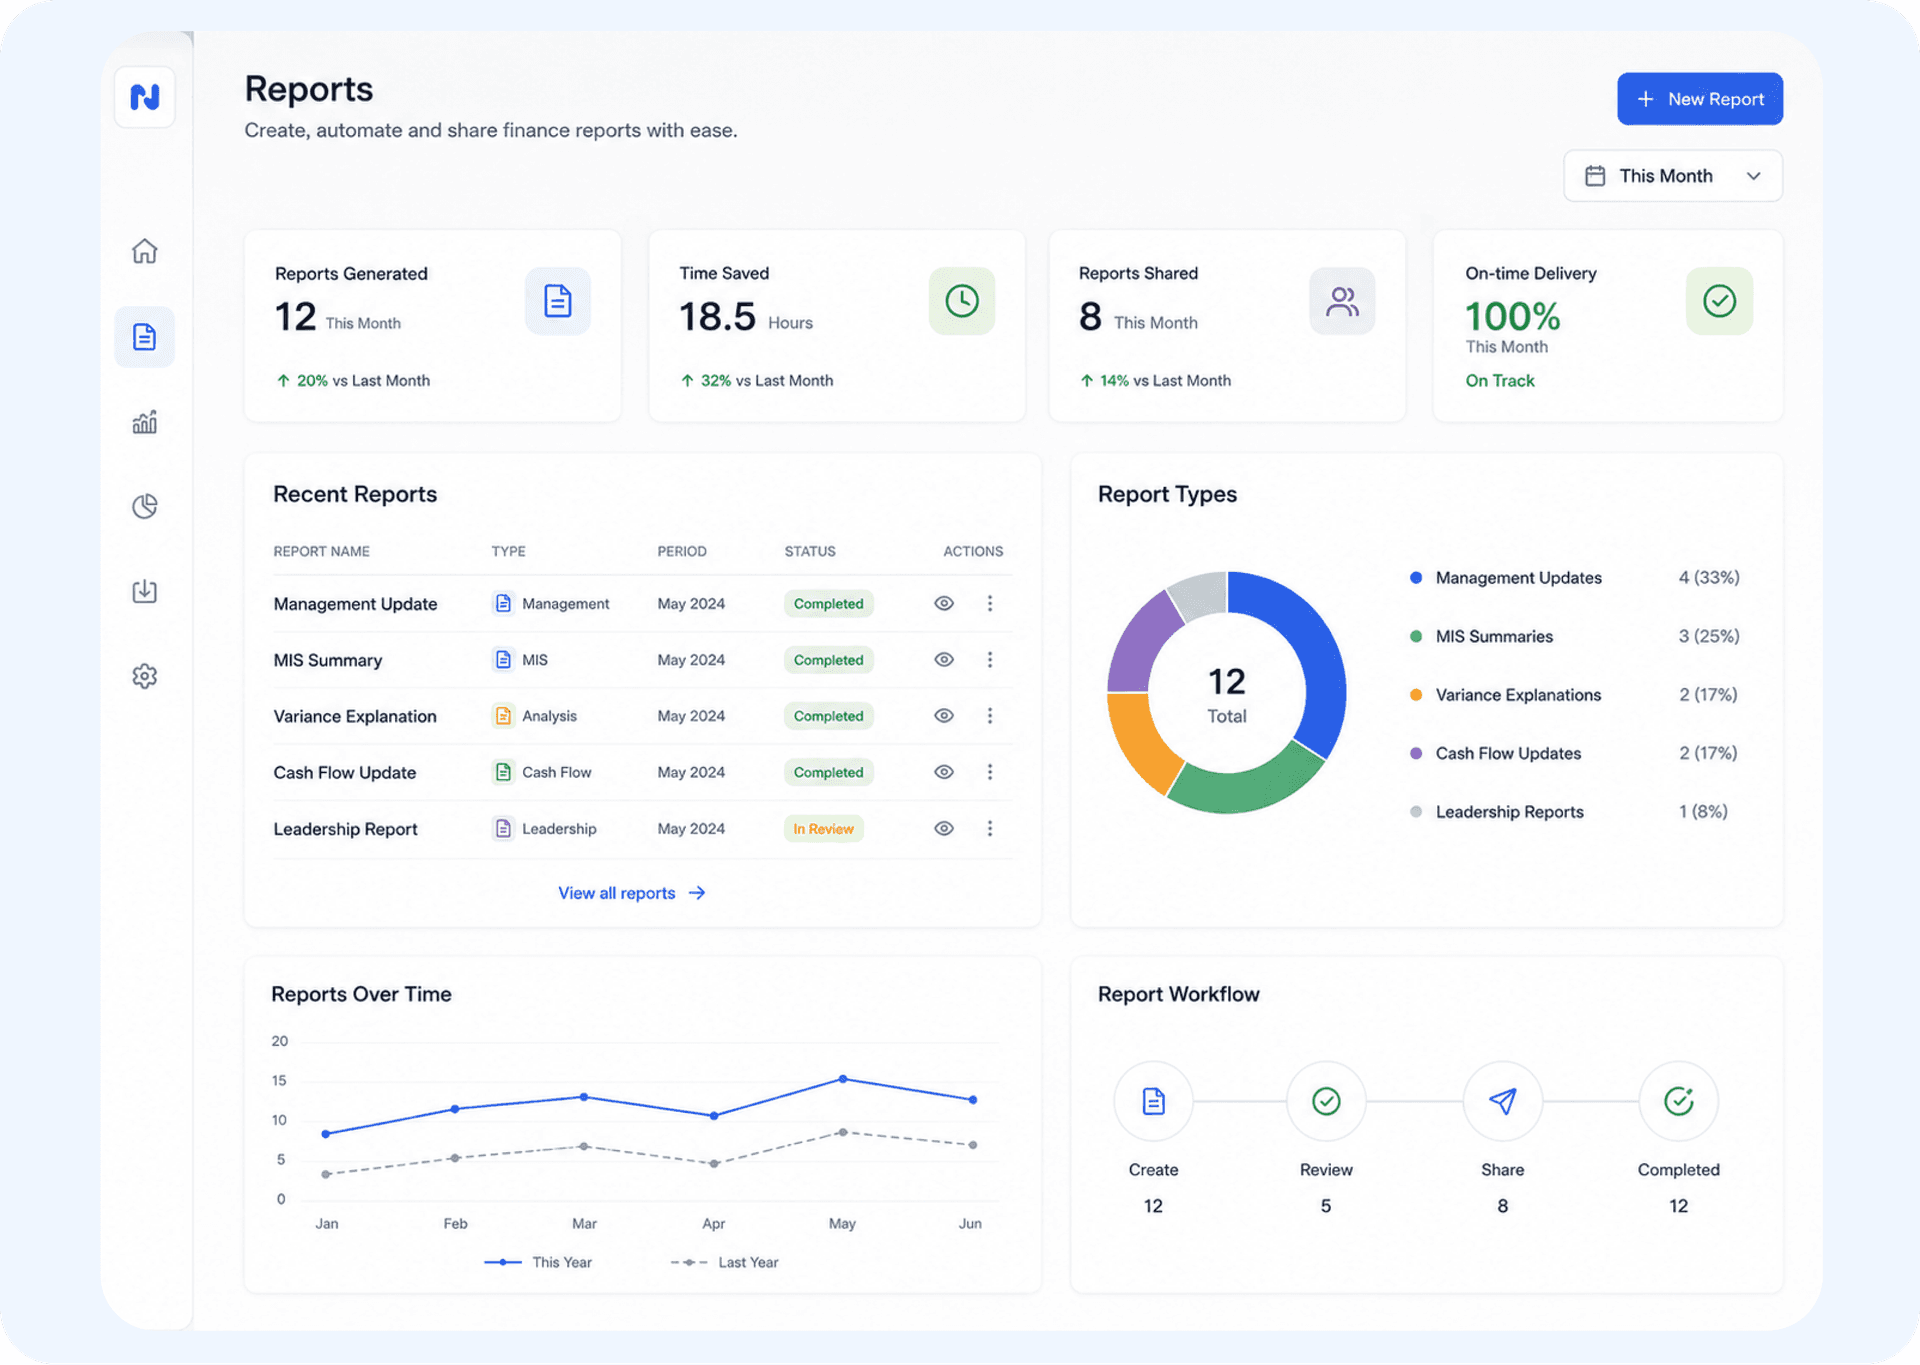Follow the View all reports link
The height and width of the screenshot is (1365, 1920).
[631, 893]
